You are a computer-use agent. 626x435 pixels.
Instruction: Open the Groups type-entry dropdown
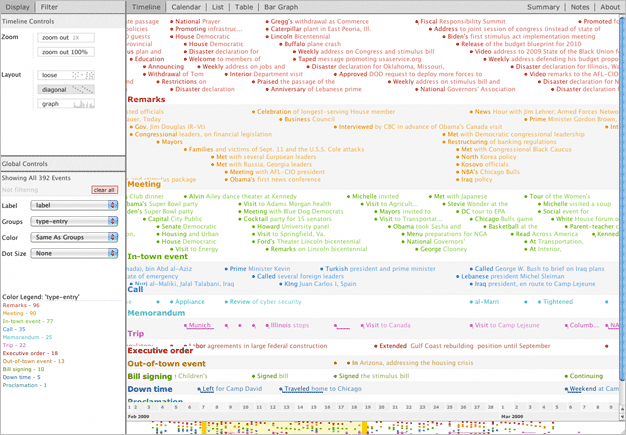[74, 221]
